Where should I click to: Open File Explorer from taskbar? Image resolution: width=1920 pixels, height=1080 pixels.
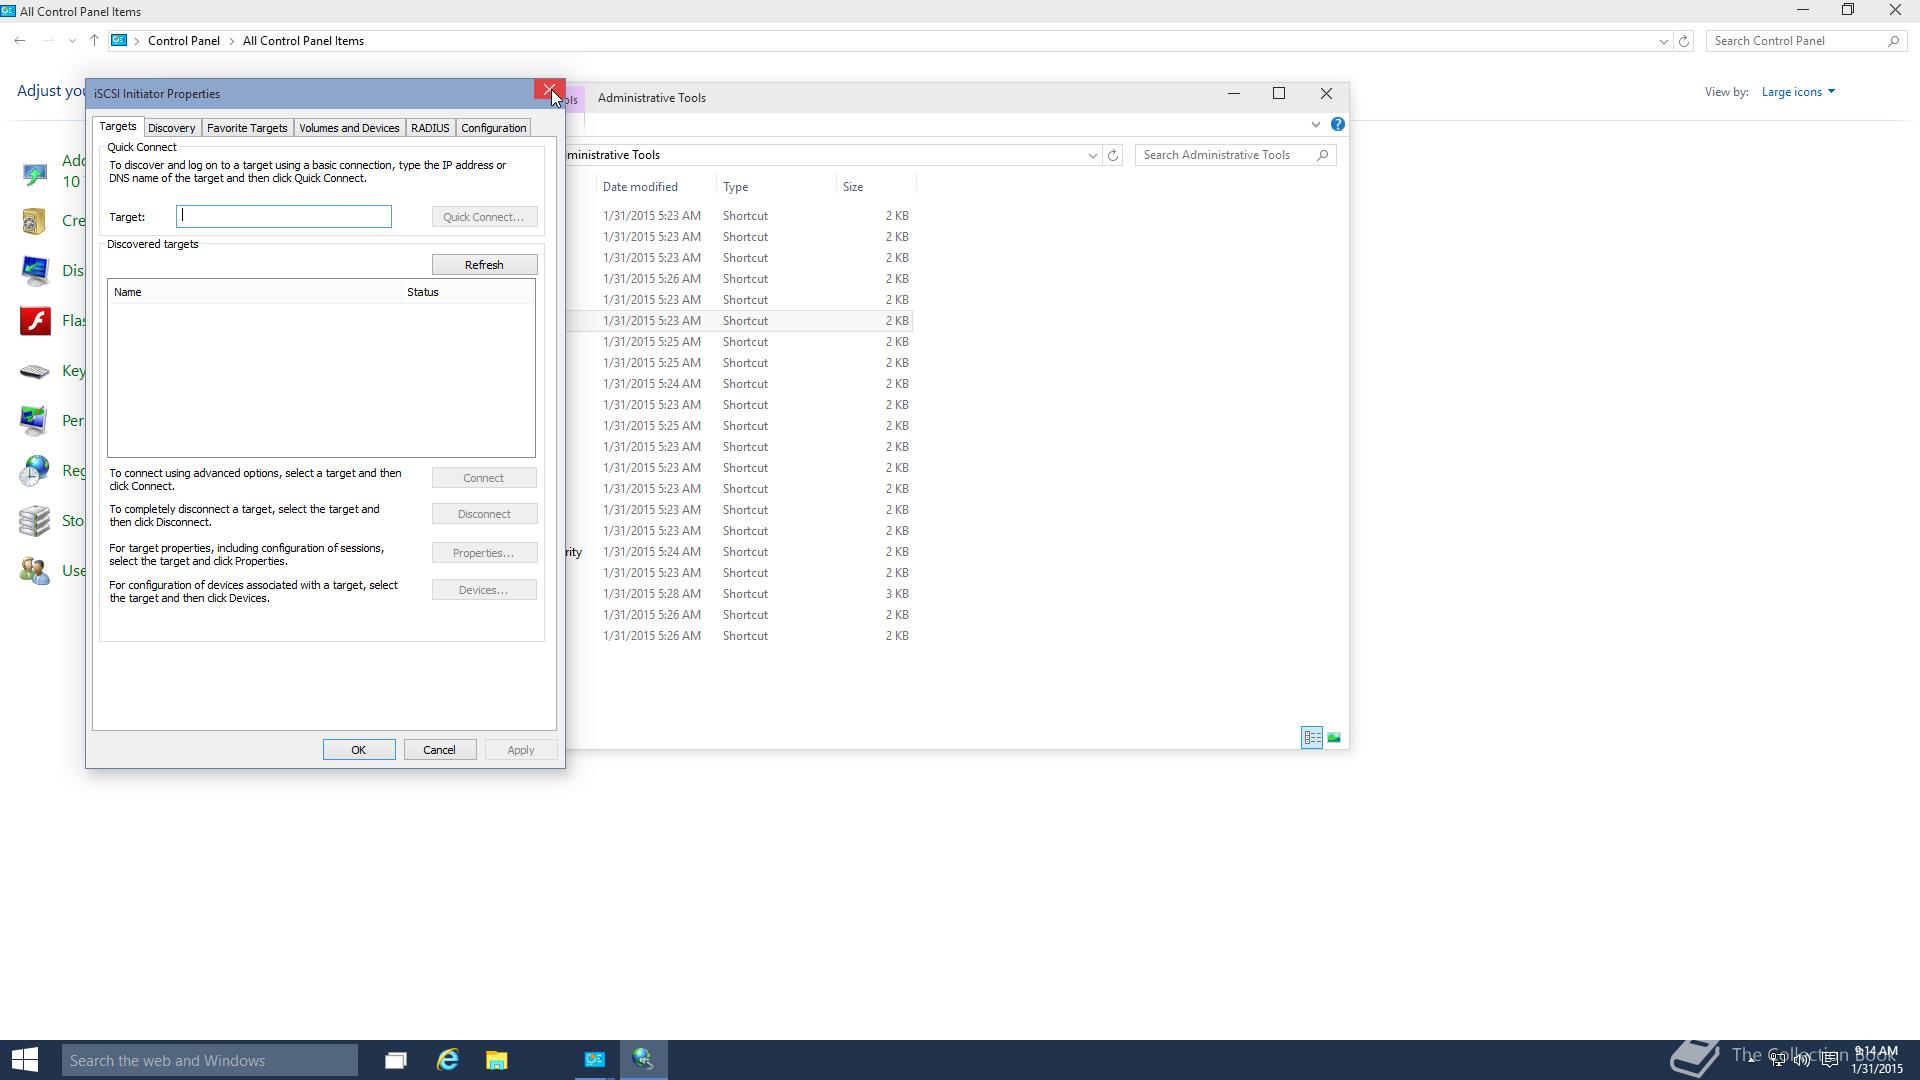496,1060
